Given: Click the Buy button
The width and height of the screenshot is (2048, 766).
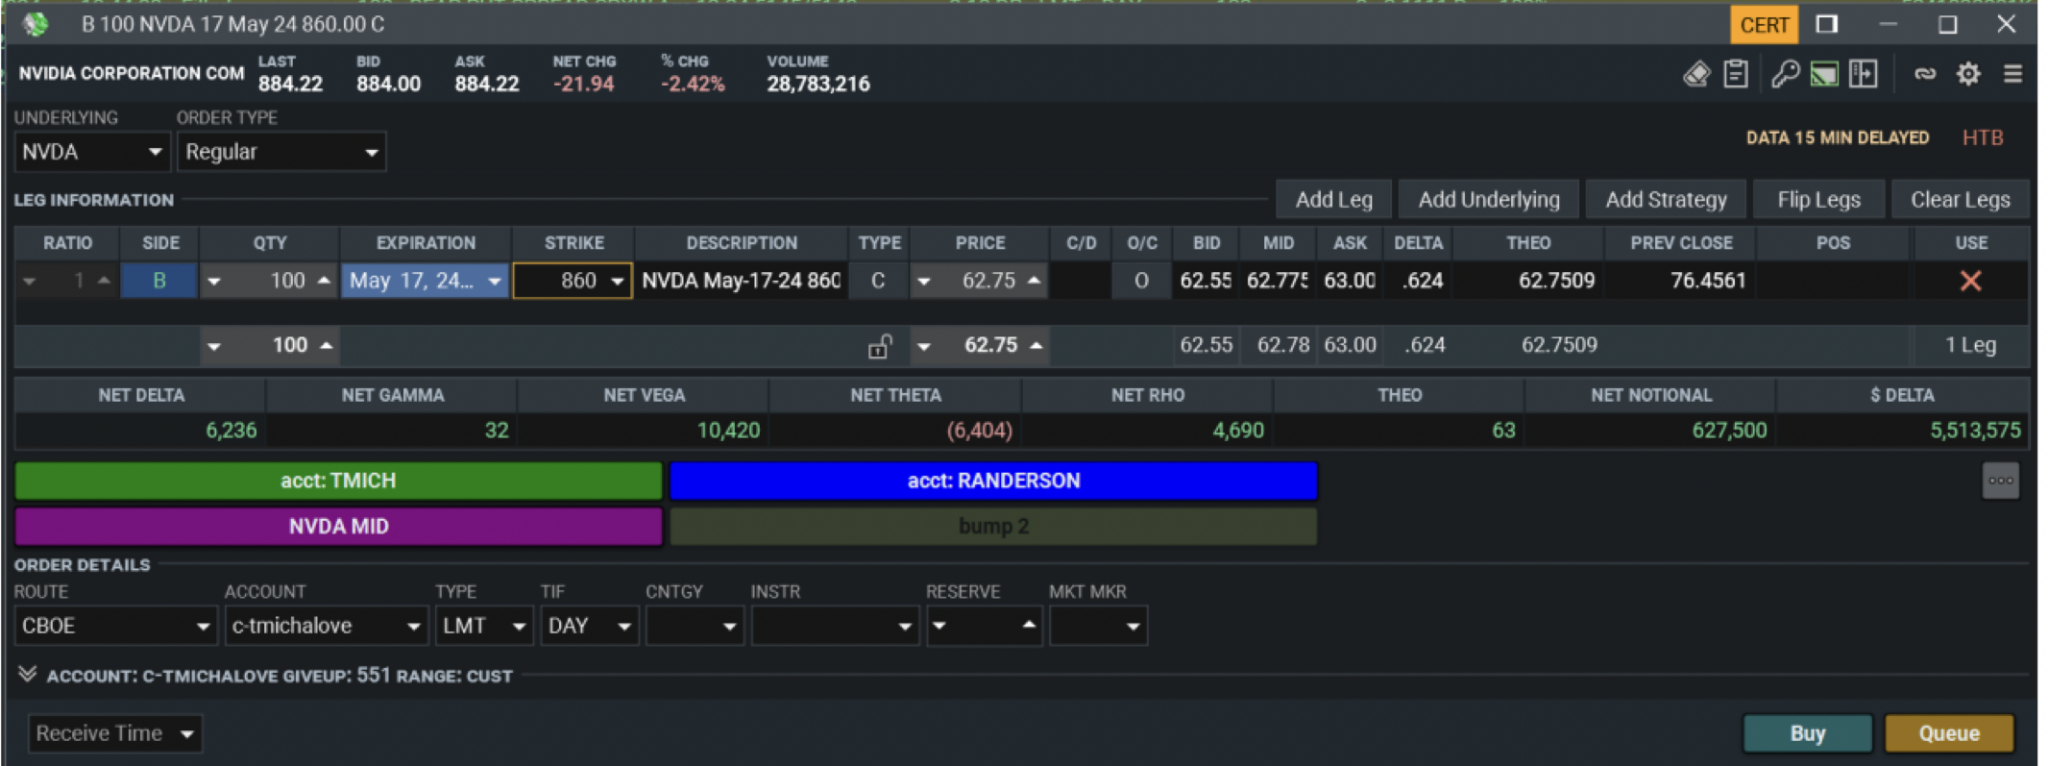Looking at the screenshot, I should (1807, 734).
